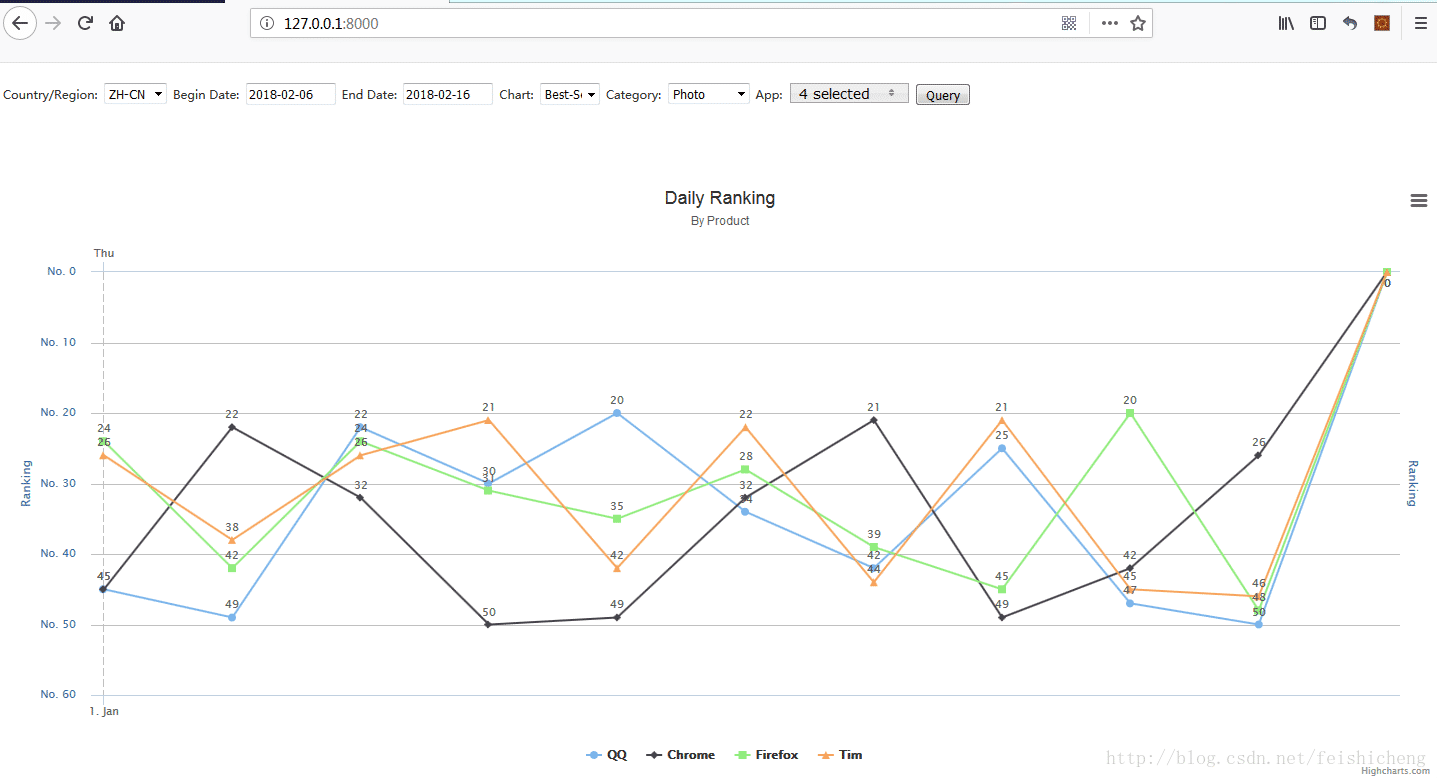Image resolution: width=1437 pixels, height=778 pixels.
Task: Click the right Ranking axis title
Action: click(1413, 483)
